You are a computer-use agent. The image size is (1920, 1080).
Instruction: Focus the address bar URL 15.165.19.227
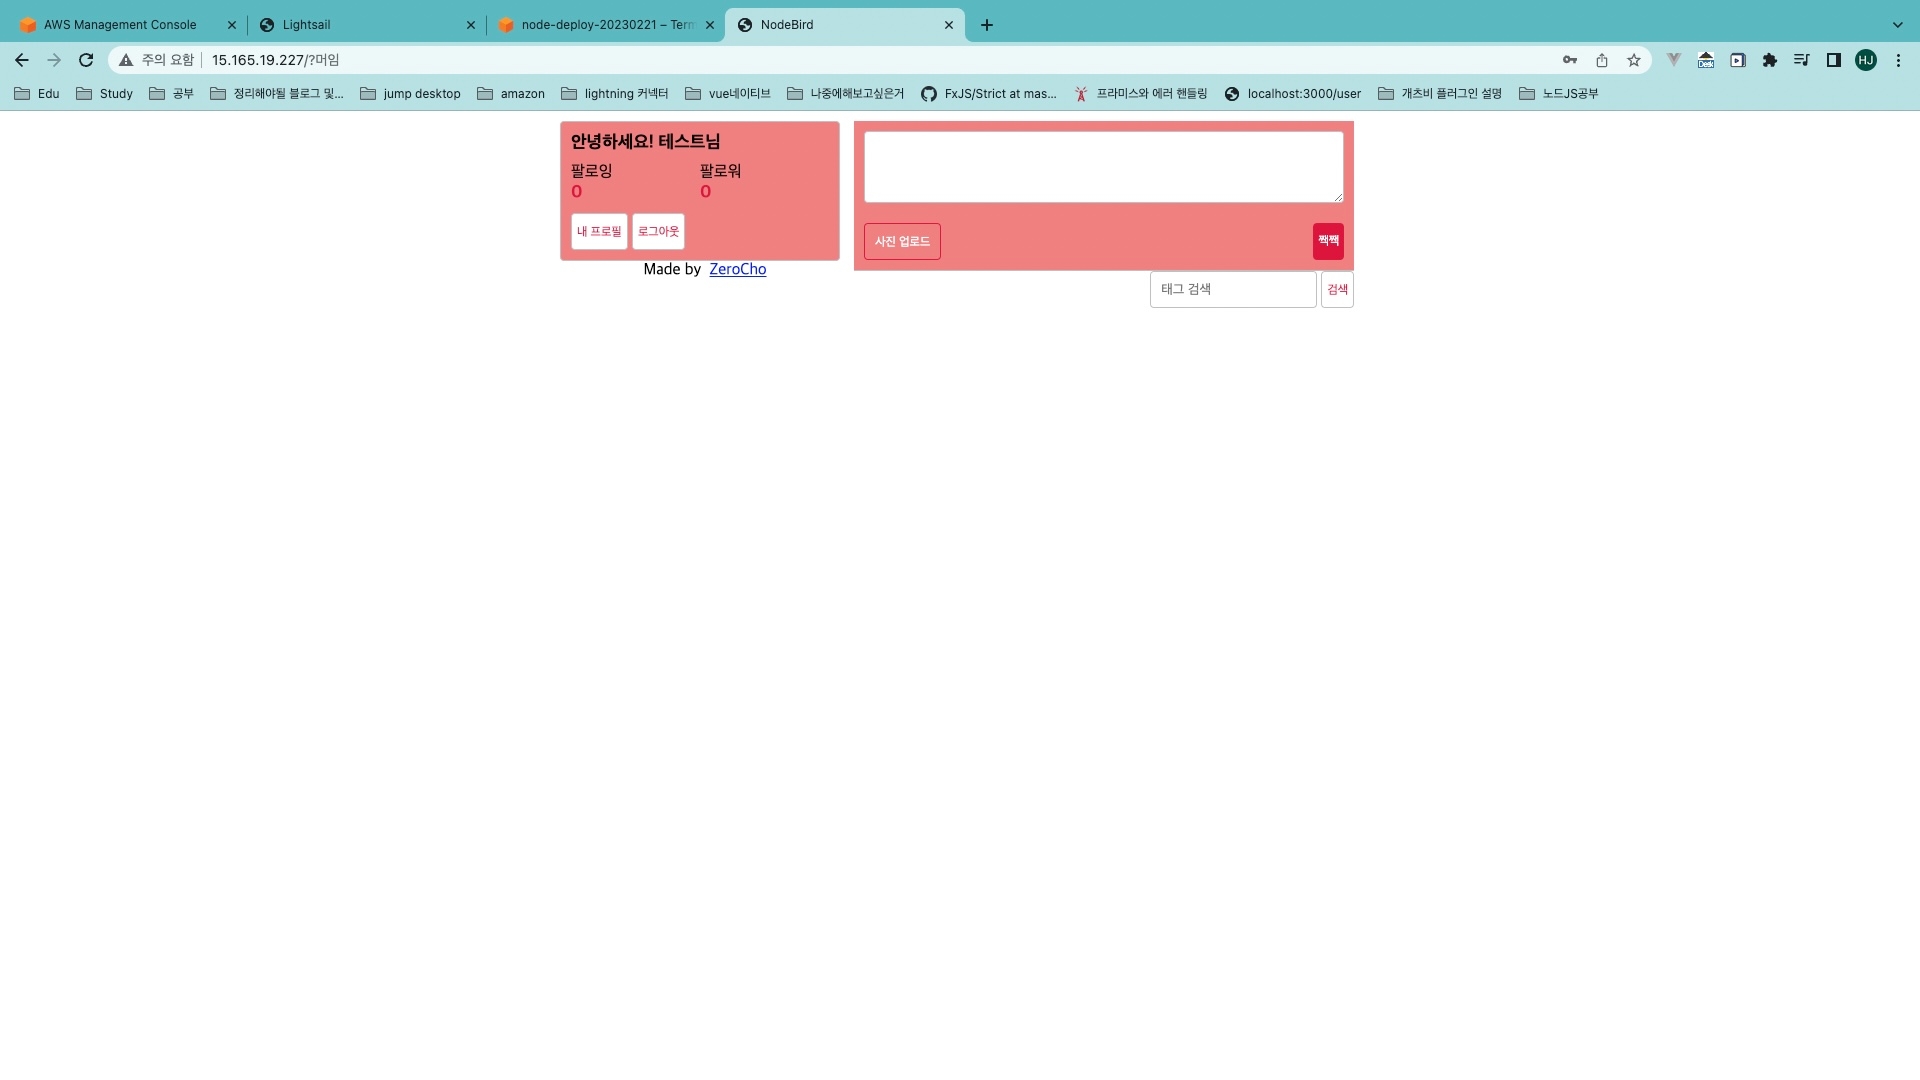click(275, 60)
